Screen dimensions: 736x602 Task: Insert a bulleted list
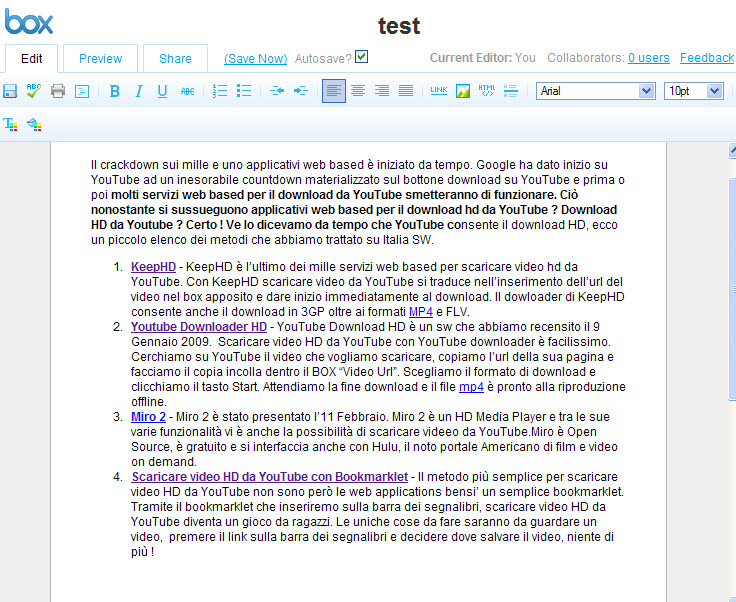pos(244,91)
